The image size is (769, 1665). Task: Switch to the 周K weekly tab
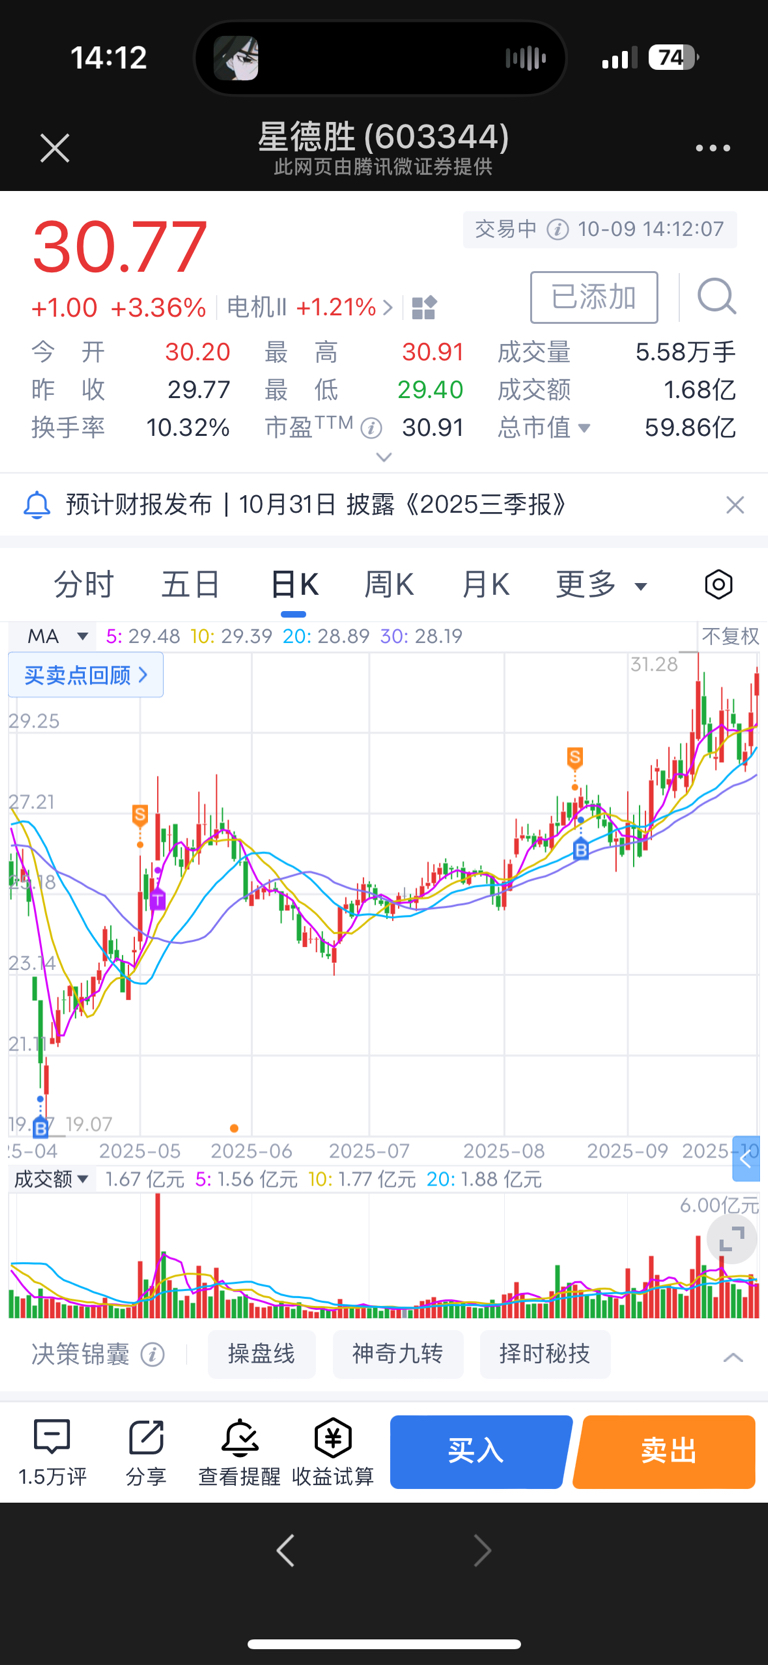click(x=388, y=585)
